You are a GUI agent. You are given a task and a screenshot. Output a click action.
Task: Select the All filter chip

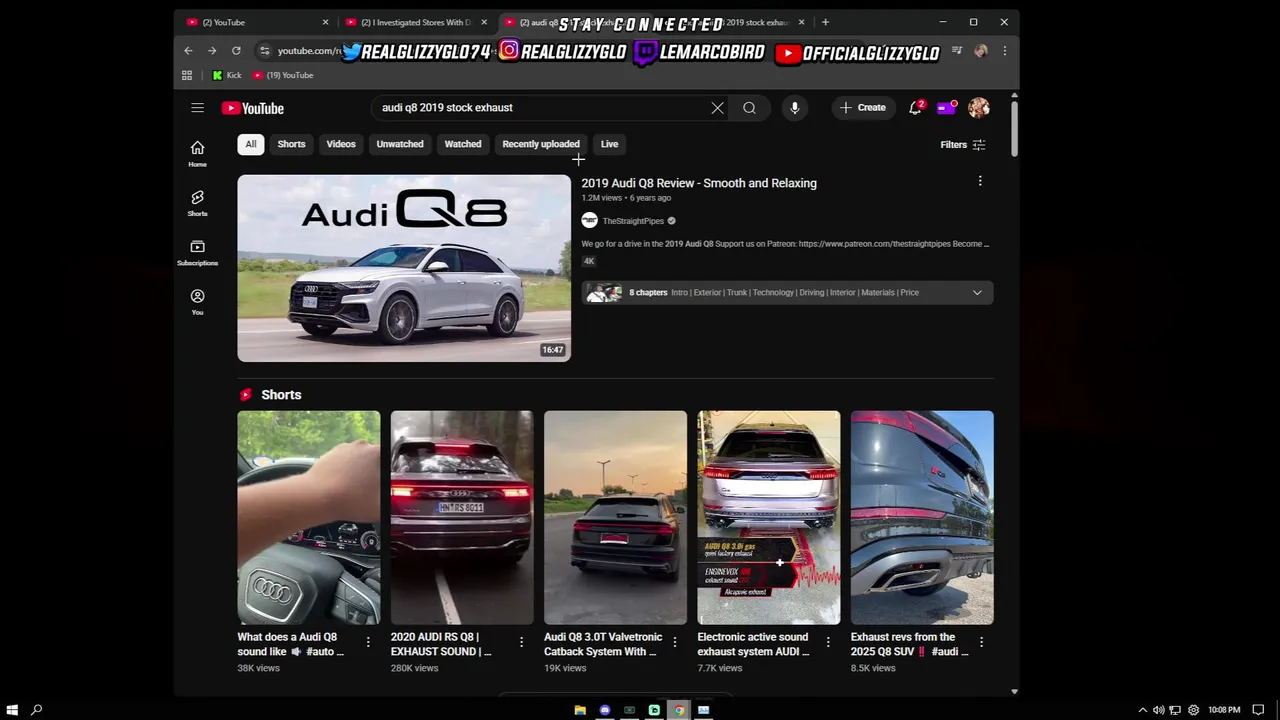point(251,144)
